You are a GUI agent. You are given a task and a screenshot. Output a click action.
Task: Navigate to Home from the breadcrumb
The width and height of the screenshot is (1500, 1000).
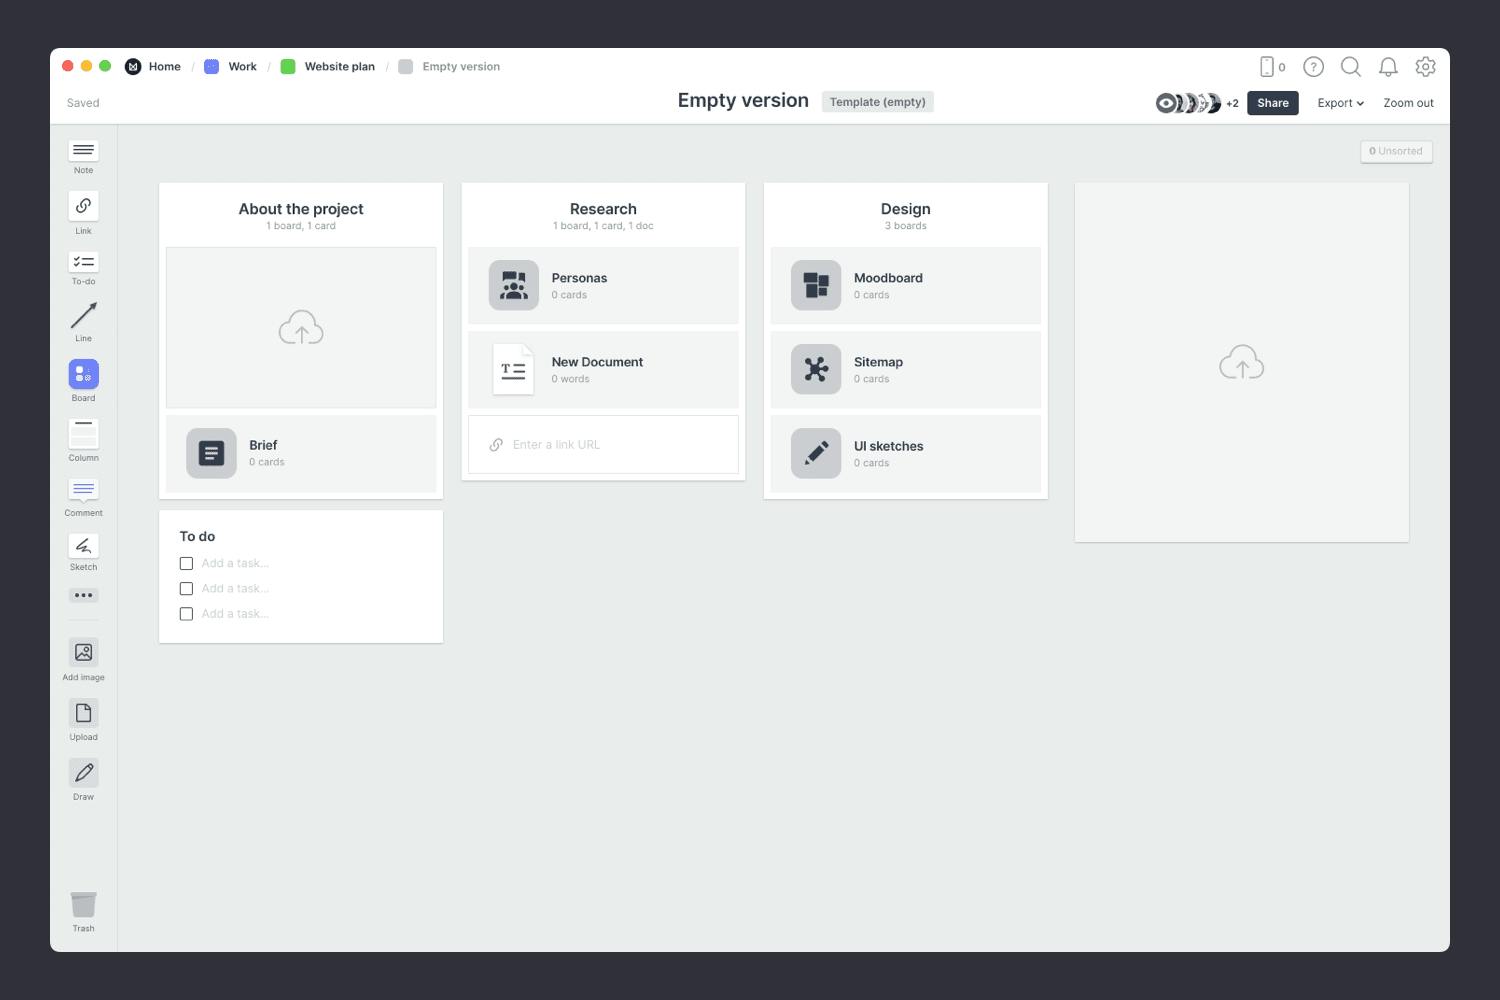click(164, 66)
